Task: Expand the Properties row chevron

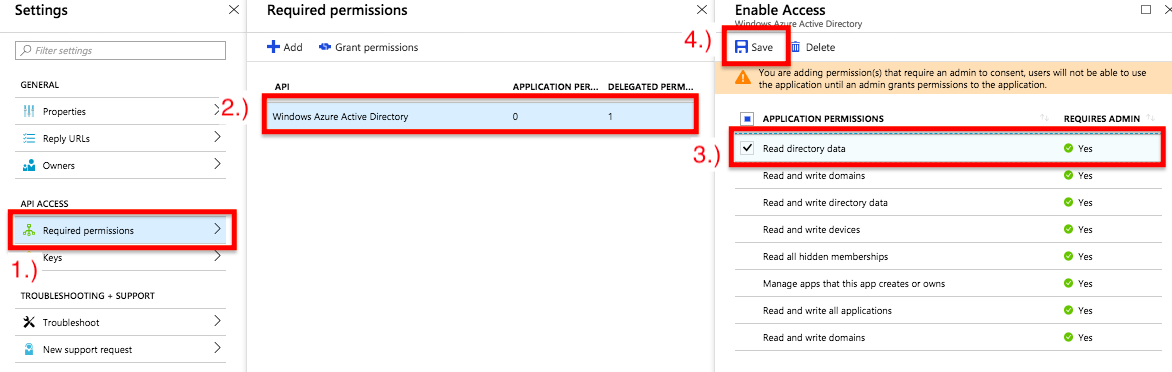Action: click(218, 111)
